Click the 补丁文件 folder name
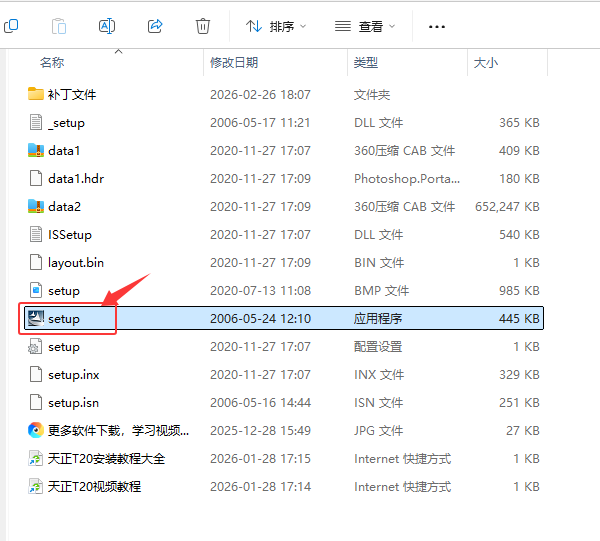This screenshot has width=600, height=541. click(72, 95)
